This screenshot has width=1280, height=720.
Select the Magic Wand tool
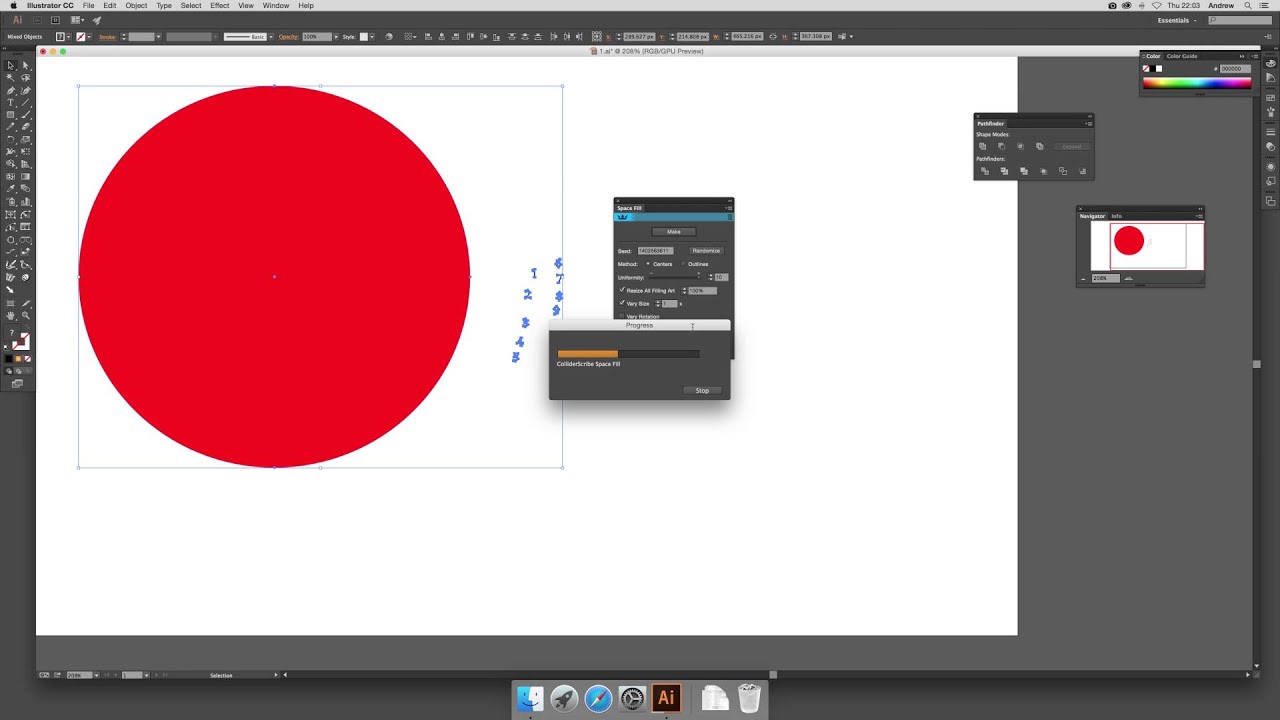pos(11,77)
